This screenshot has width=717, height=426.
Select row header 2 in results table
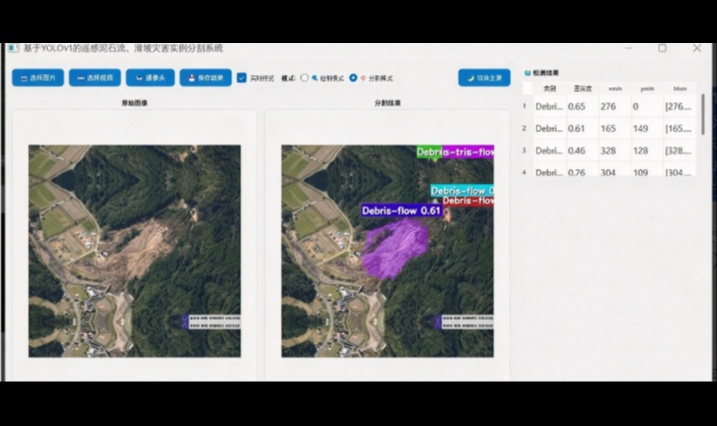point(525,128)
